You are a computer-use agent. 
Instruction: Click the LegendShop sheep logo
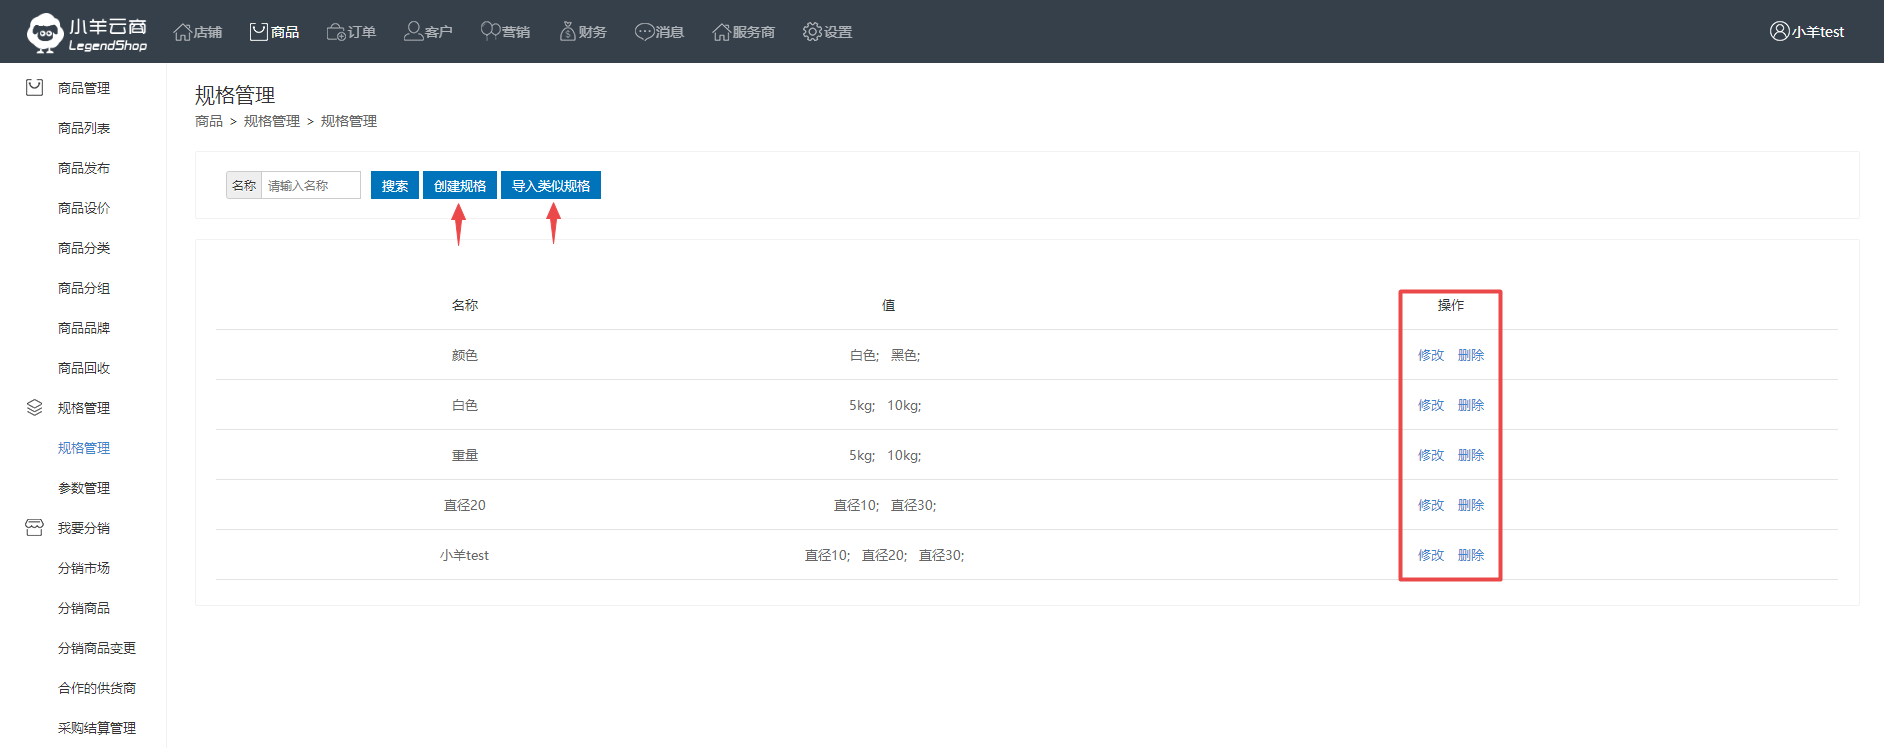point(45,32)
